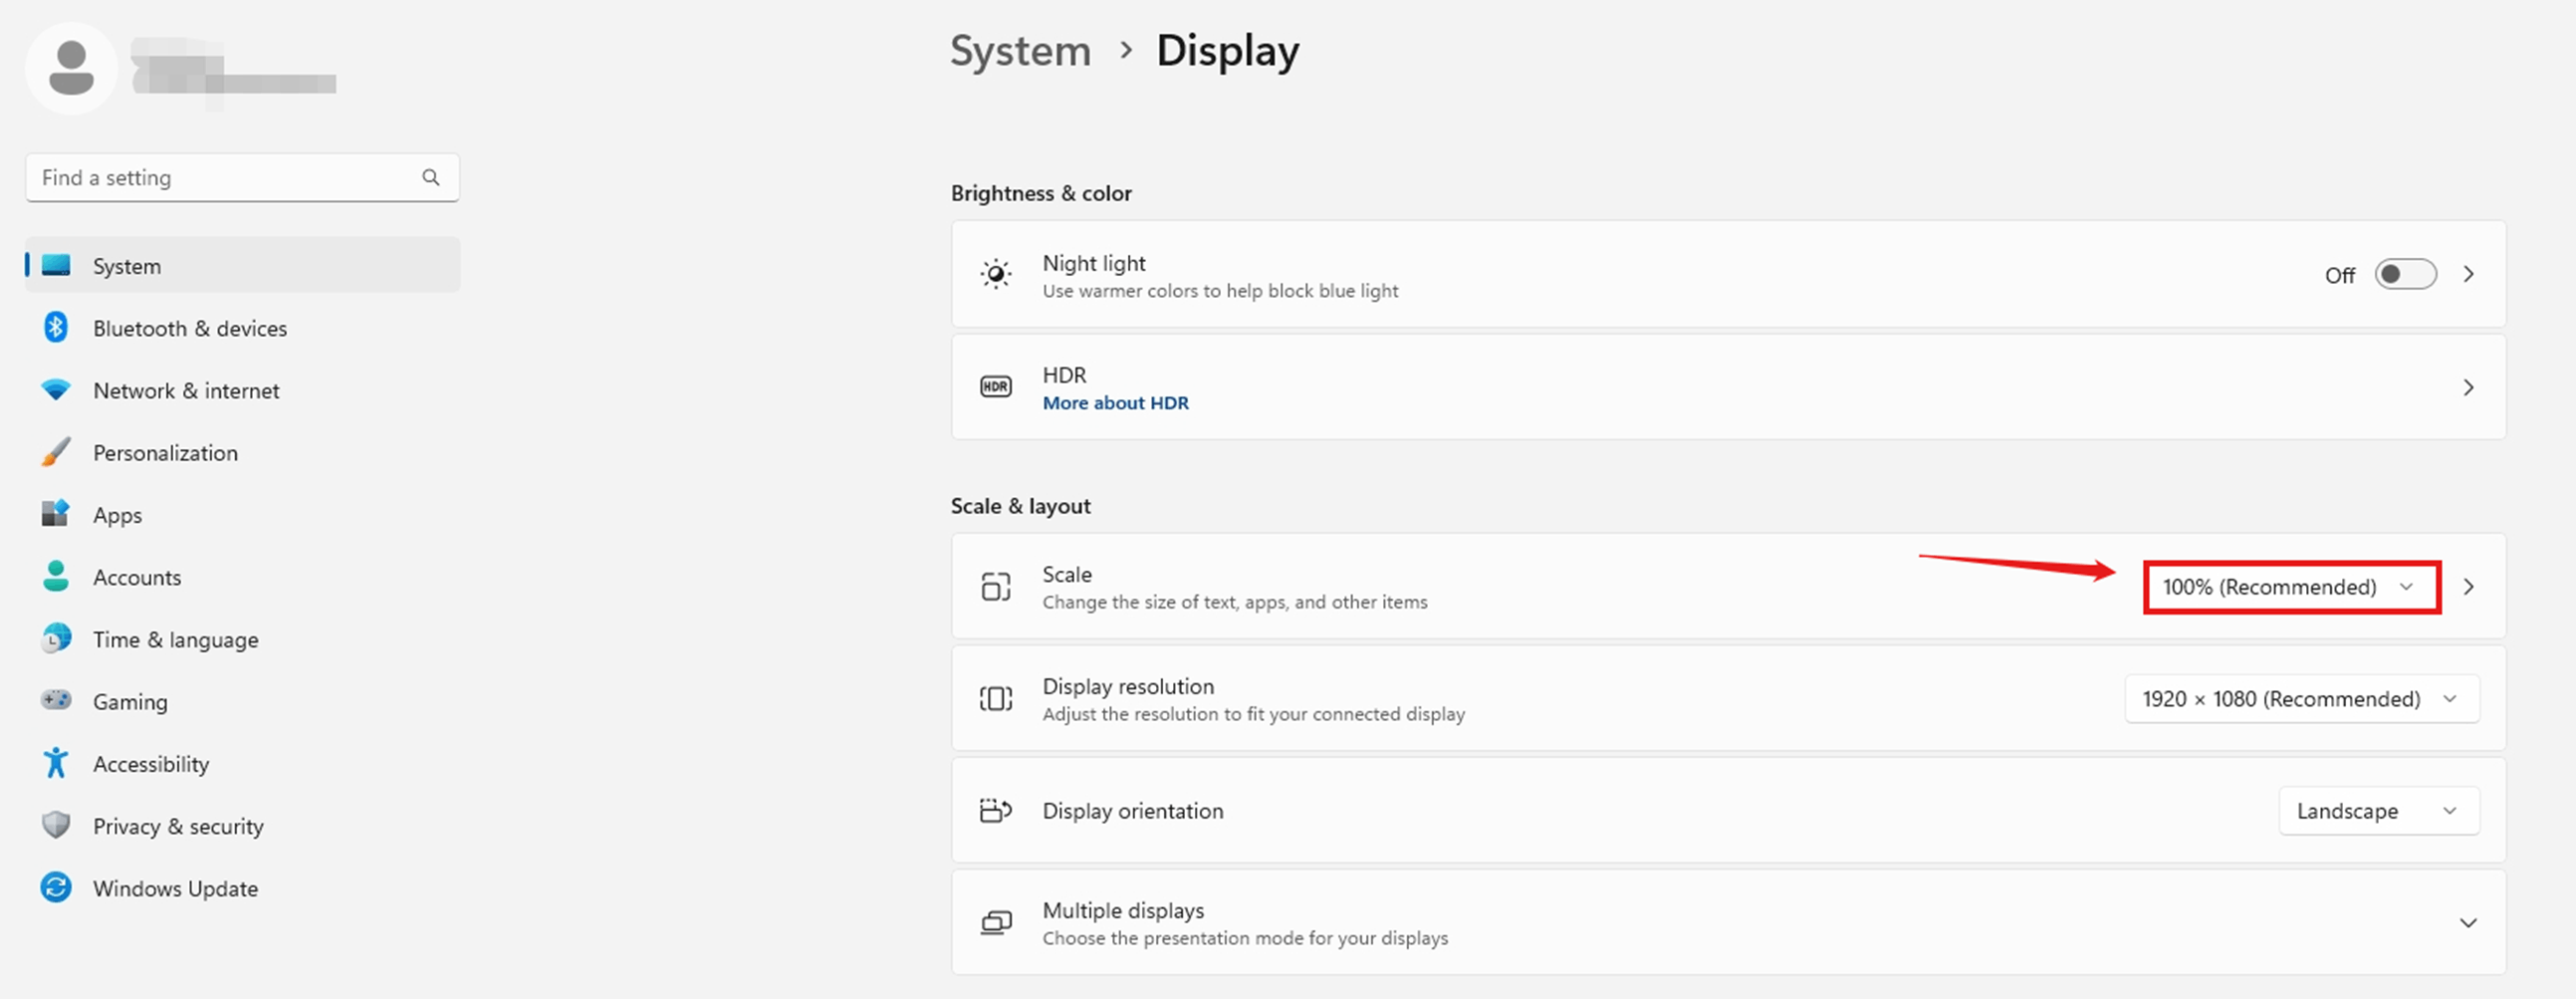Click the Accessibility figure icon
2576x999 pixels.
pyautogui.click(x=56, y=763)
